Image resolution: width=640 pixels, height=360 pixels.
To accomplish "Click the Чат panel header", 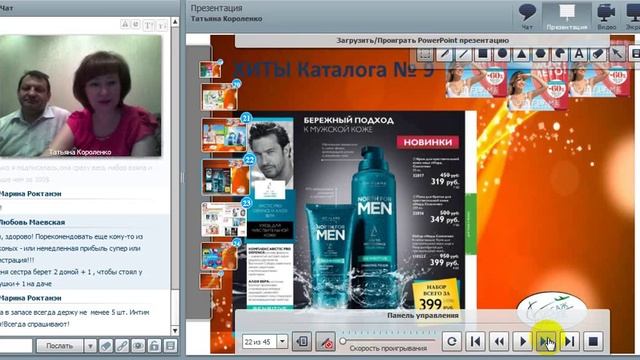I will point(89,8).
